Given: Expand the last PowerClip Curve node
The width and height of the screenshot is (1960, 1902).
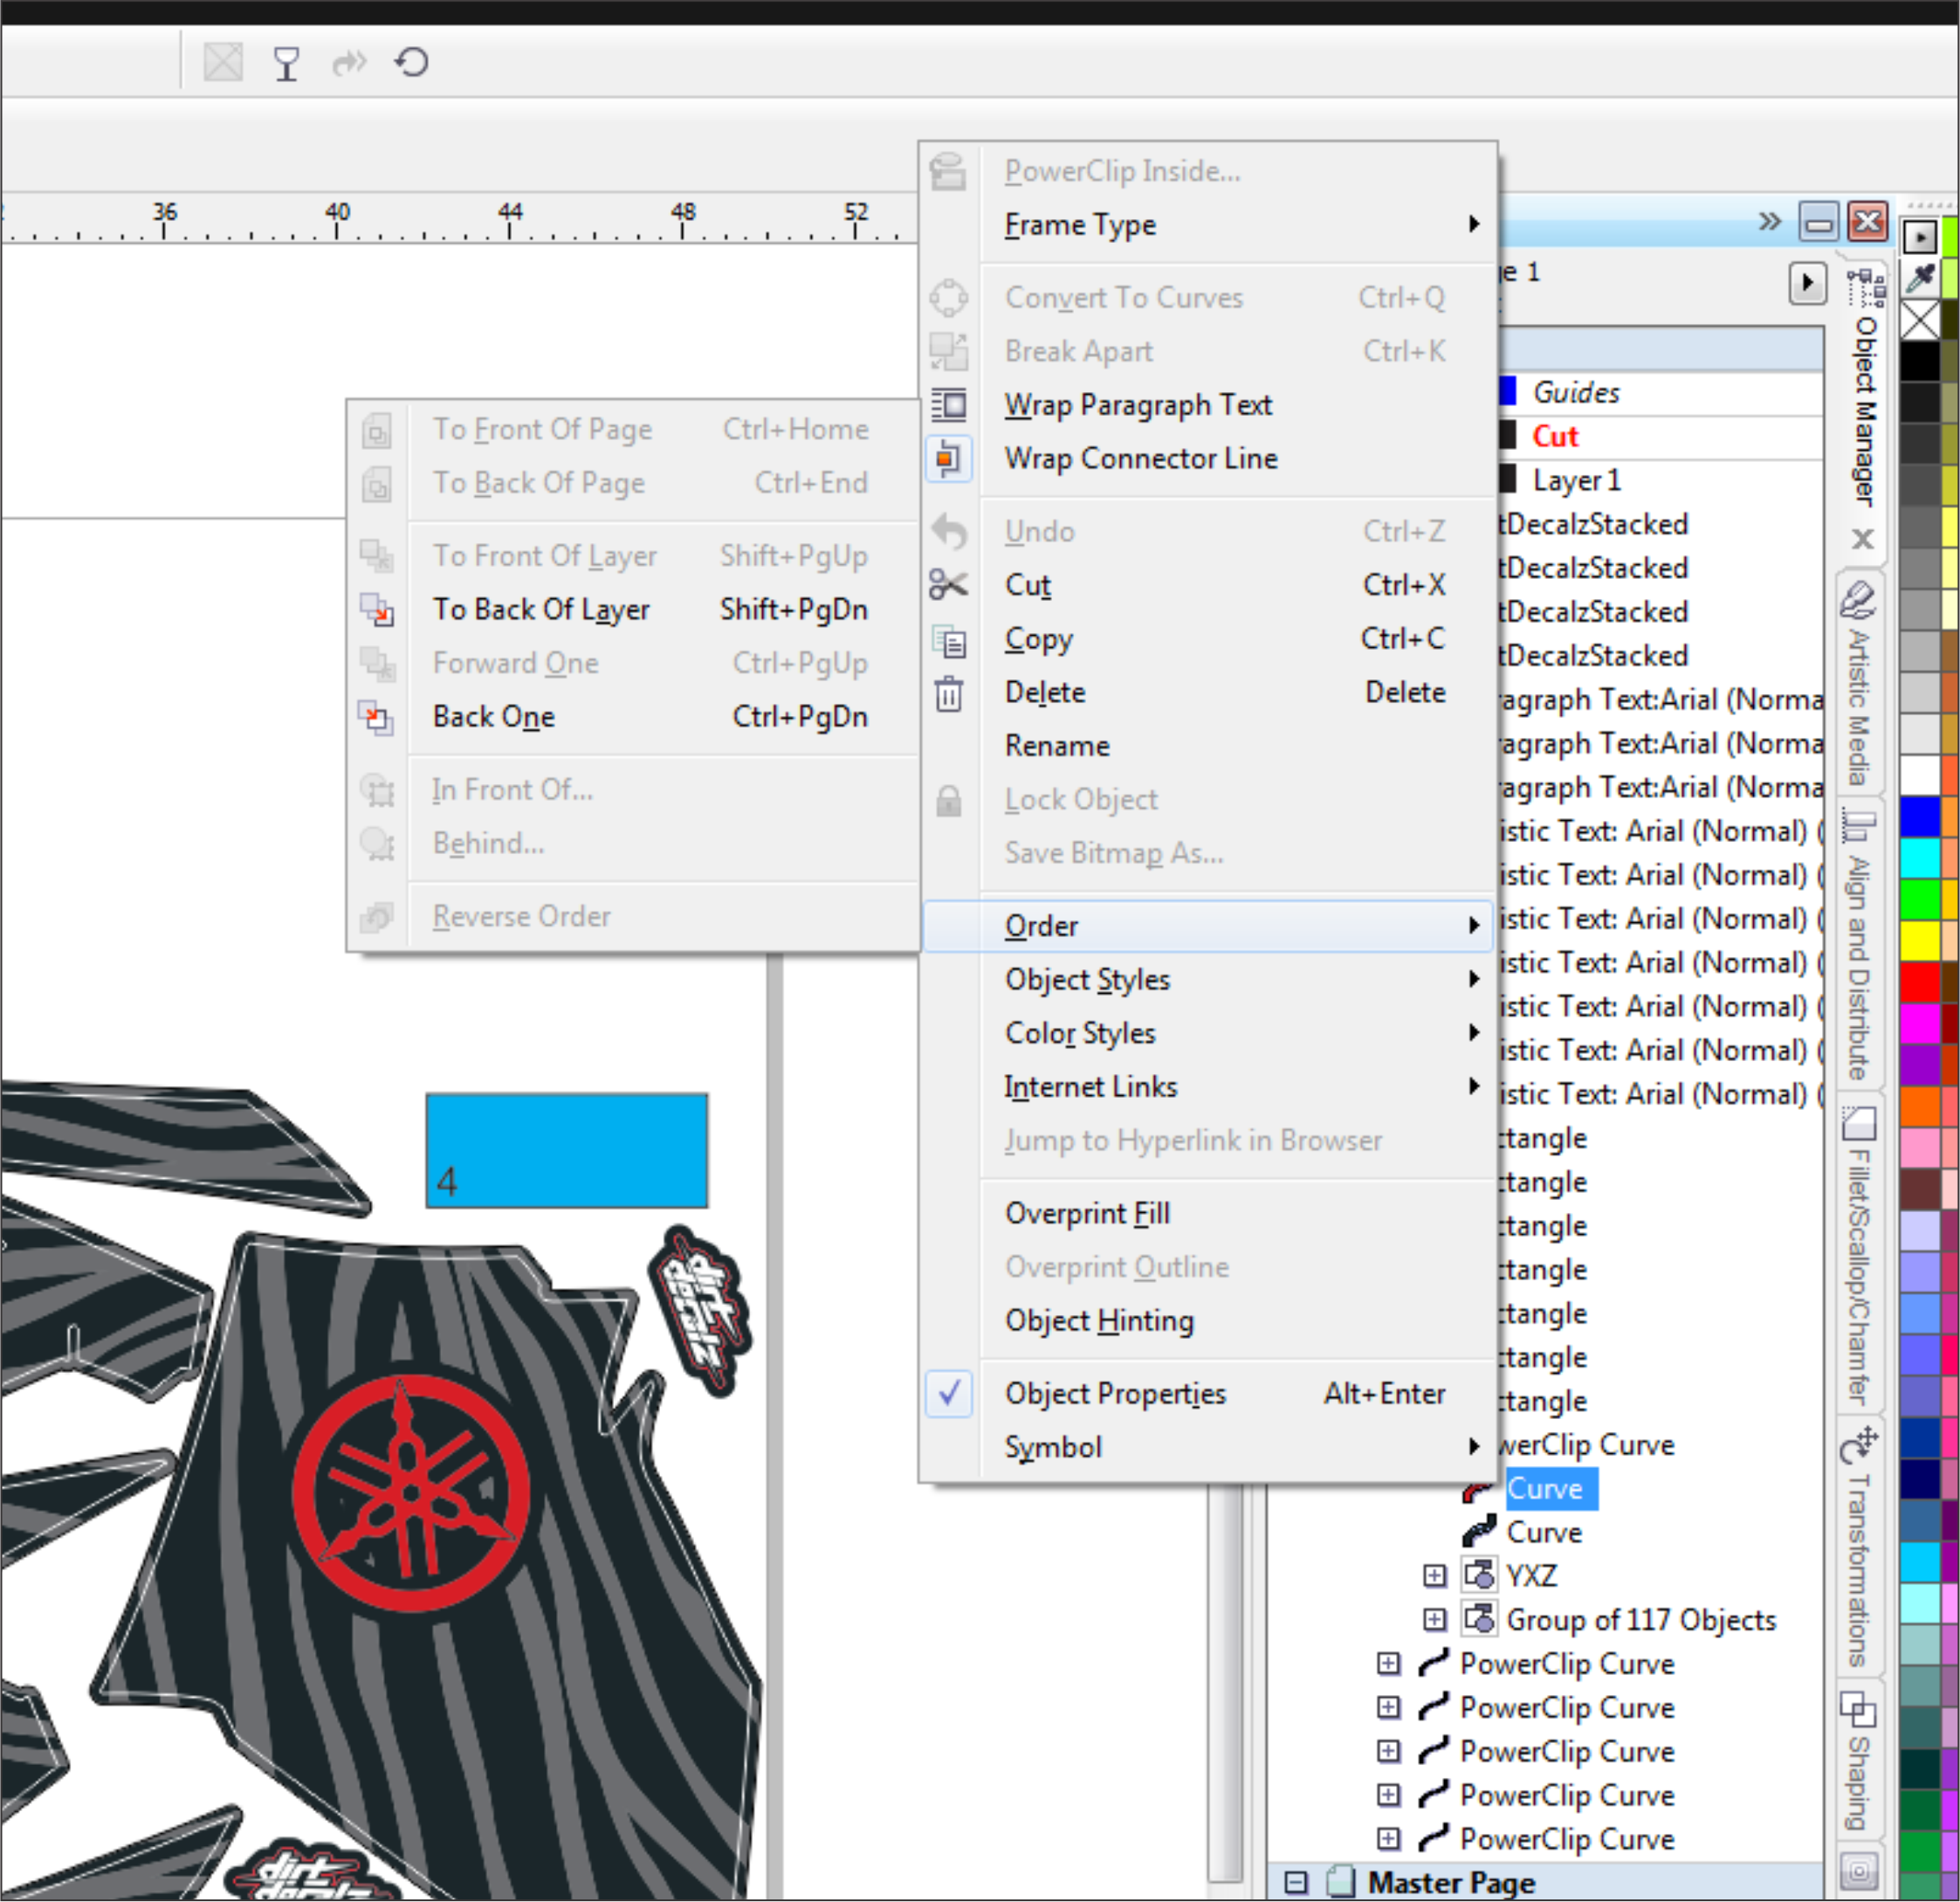Looking at the screenshot, I should tap(1388, 1839).
